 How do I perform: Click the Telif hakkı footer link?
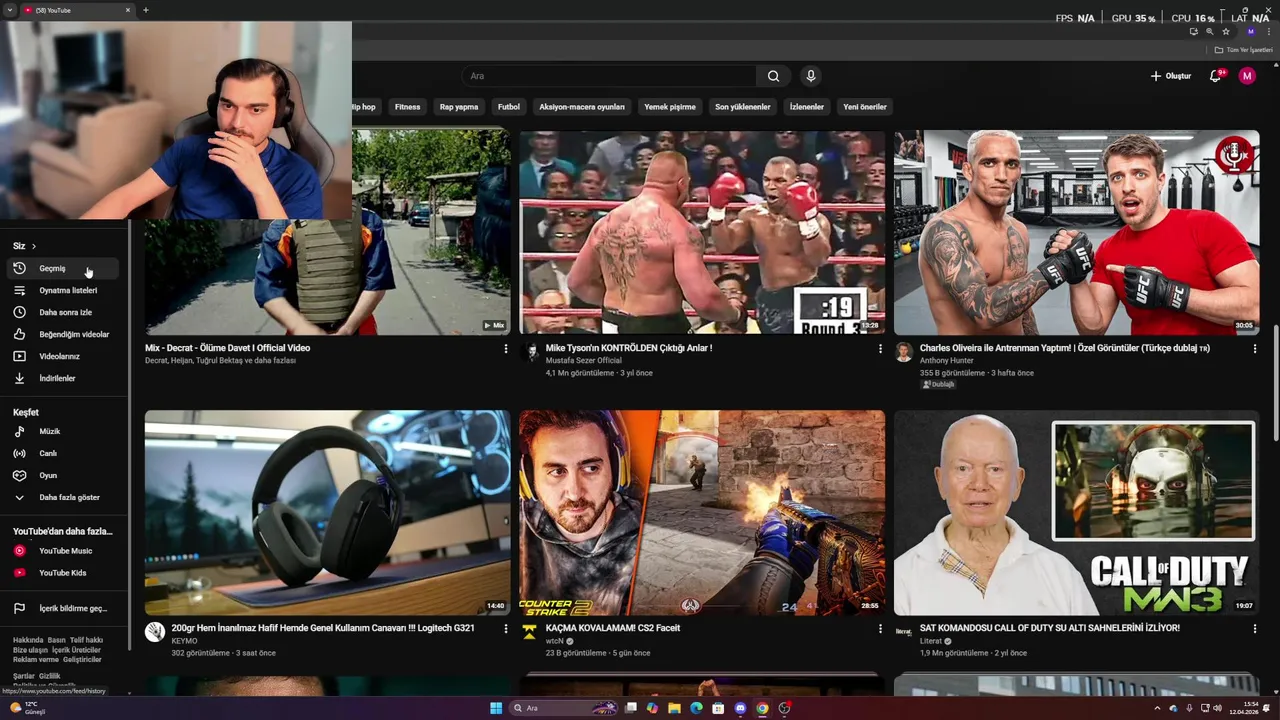pyautogui.click(x=86, y=640)
